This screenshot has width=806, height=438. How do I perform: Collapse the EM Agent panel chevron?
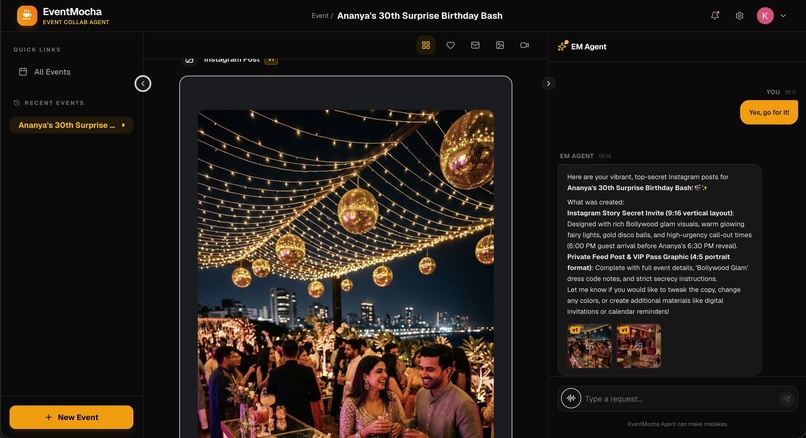tap(548, 83)
